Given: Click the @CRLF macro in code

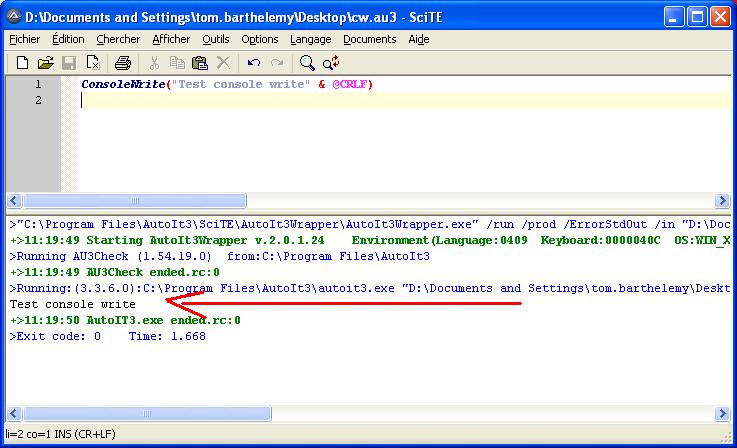Looking at the screenshot, I should tap(350, 84).
